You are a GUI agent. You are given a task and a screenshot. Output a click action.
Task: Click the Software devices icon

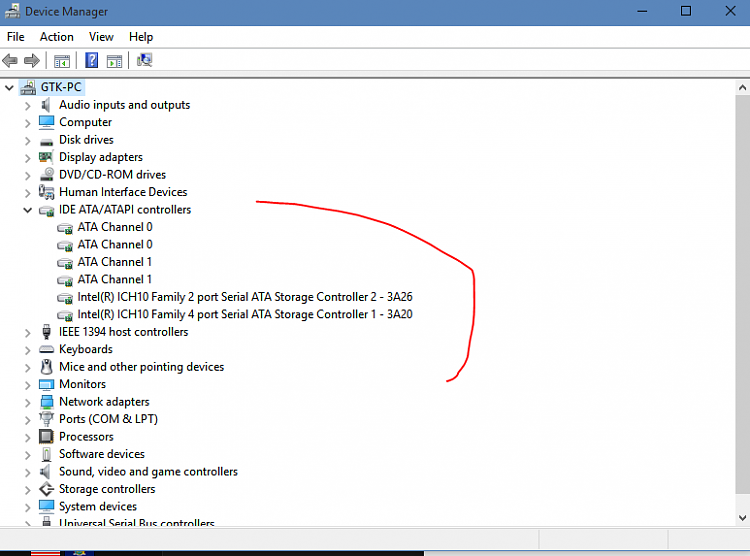46,454
